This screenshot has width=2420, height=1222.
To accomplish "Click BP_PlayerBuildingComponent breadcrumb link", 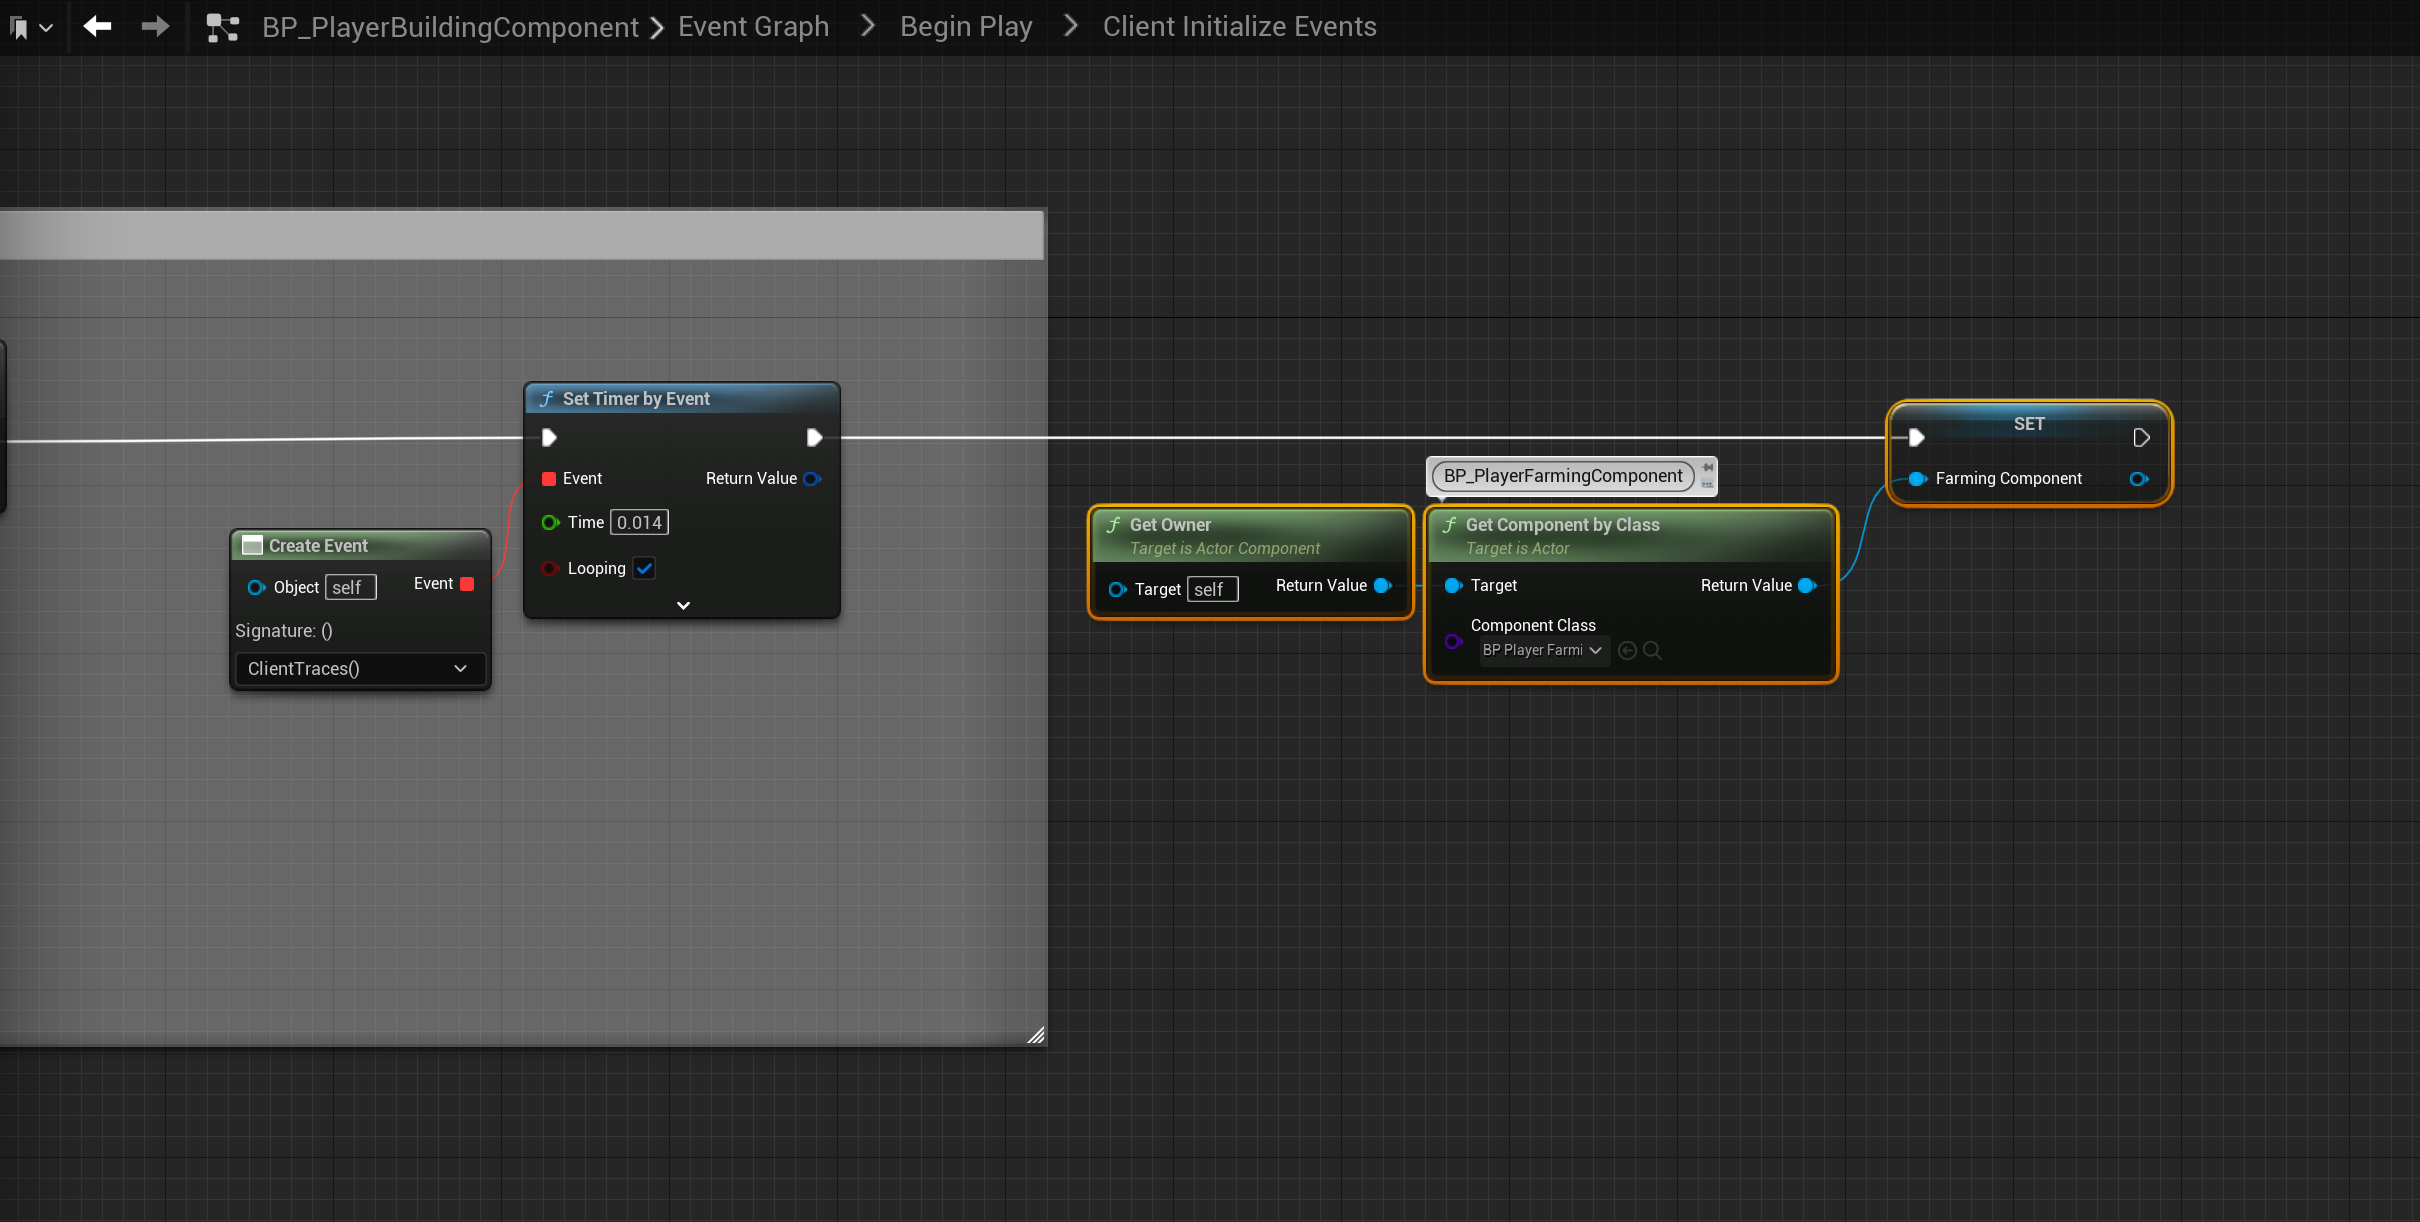I will tap(450, 27).
